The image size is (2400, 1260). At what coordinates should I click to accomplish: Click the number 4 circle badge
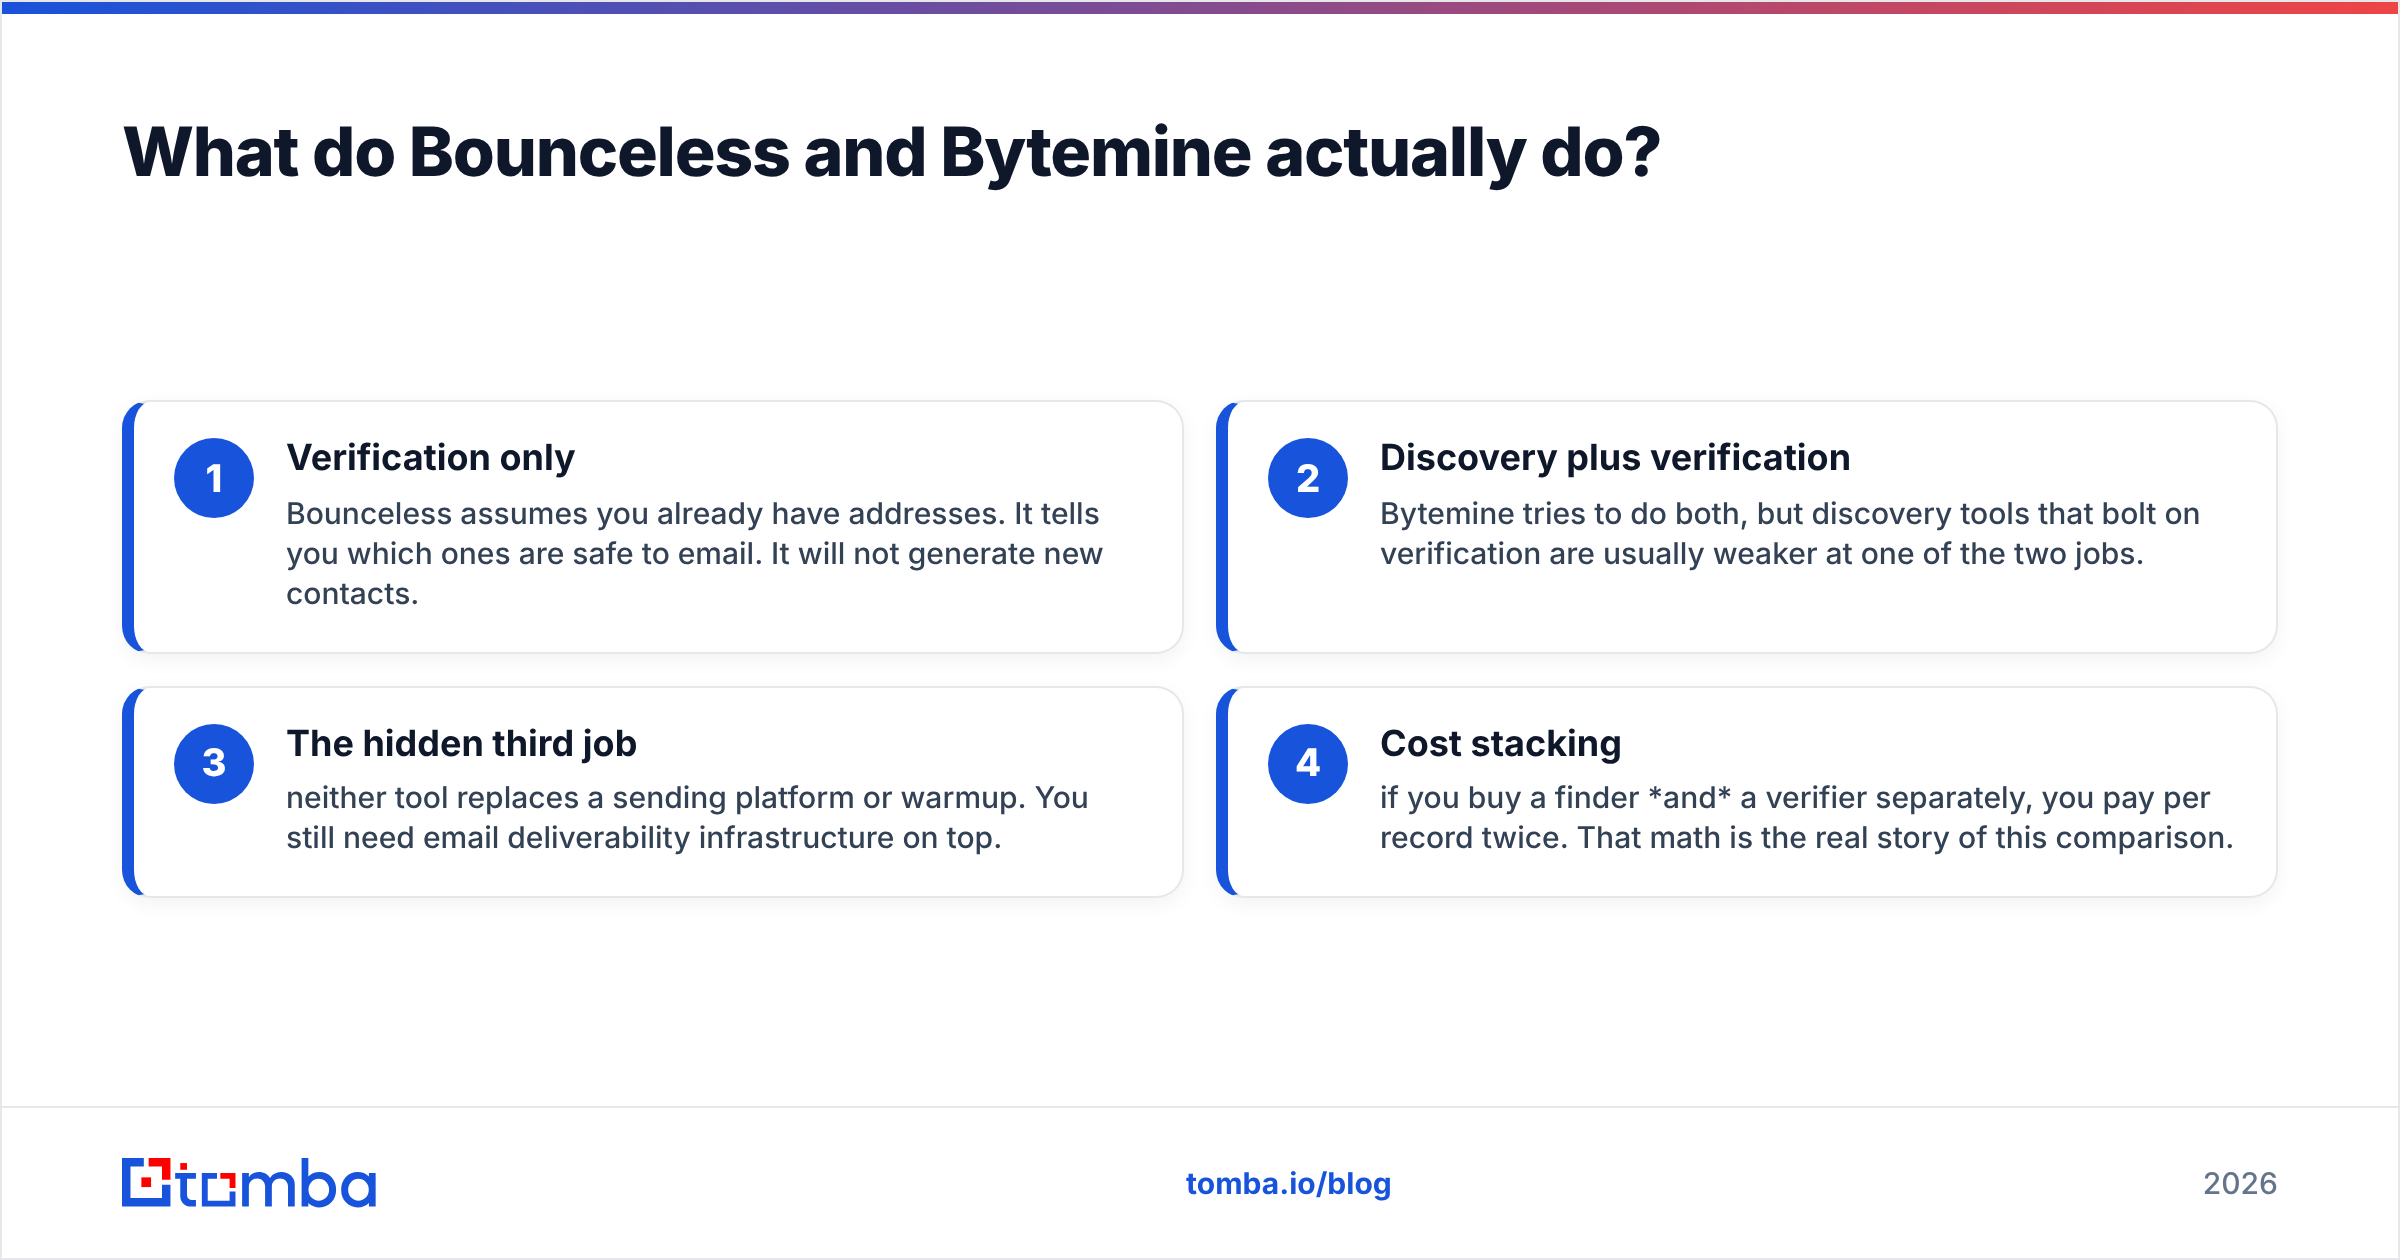1308,764
